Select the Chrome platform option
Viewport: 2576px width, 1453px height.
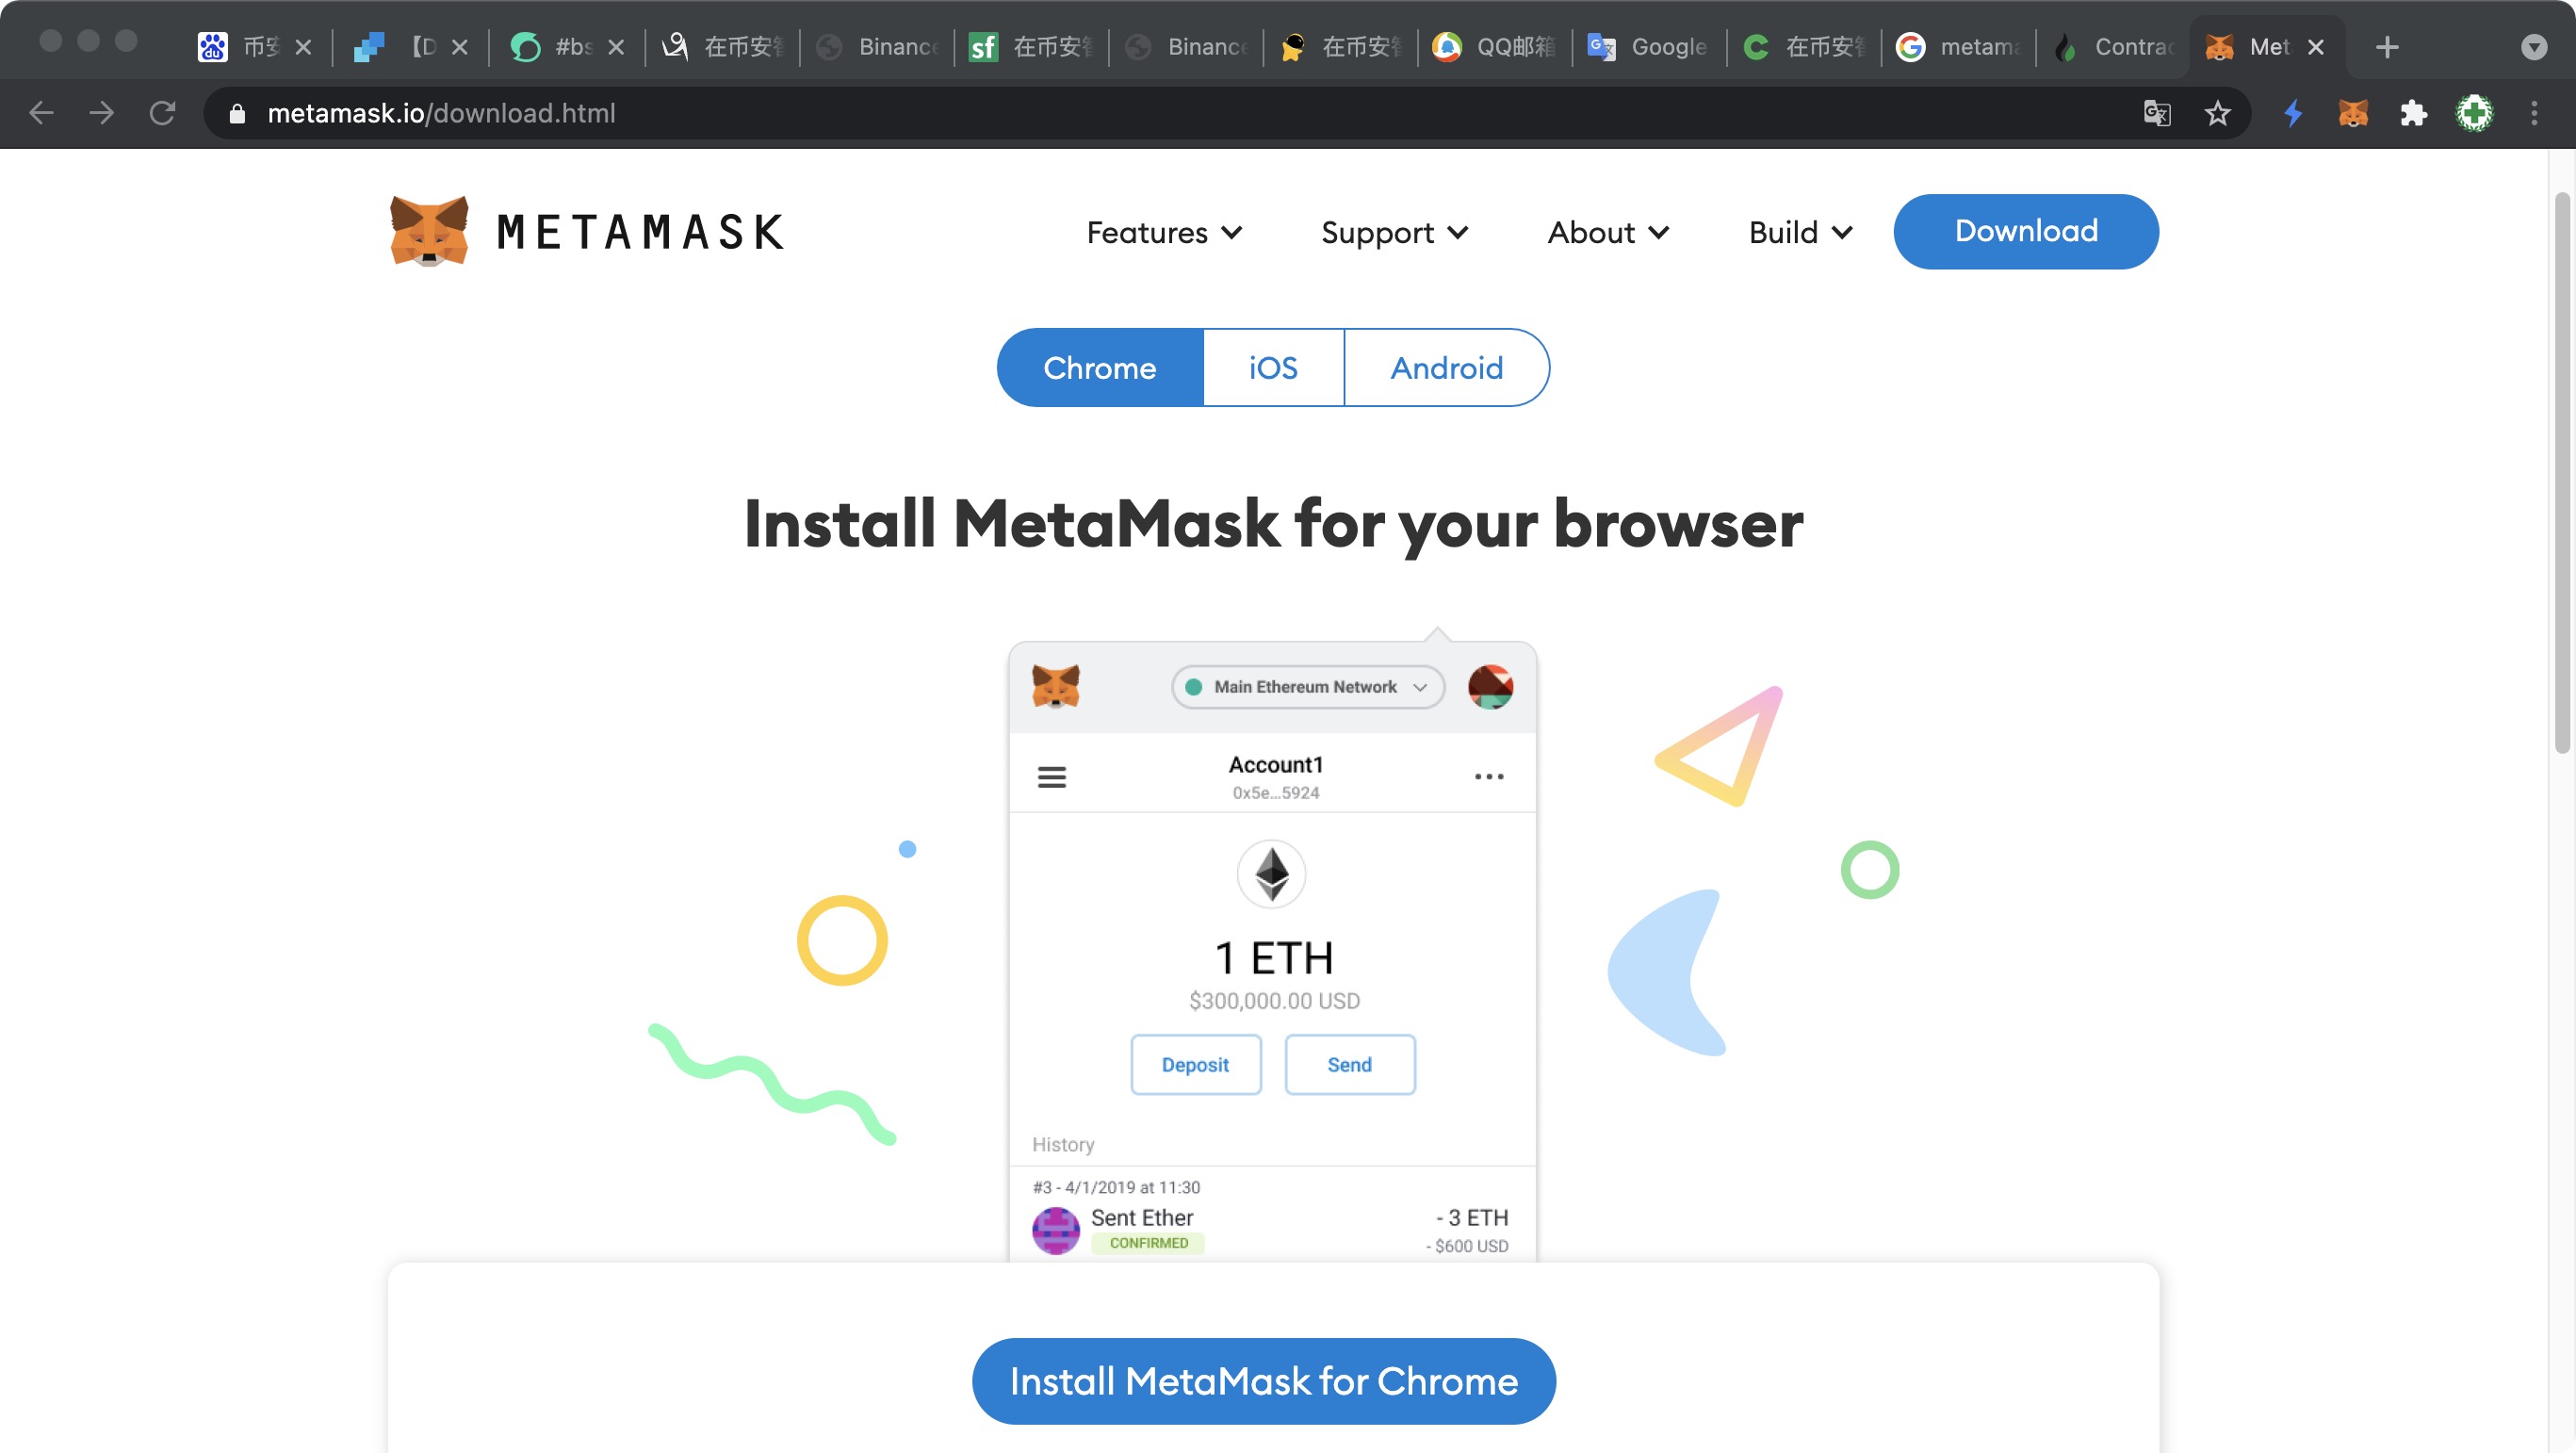click(1100, 368)
